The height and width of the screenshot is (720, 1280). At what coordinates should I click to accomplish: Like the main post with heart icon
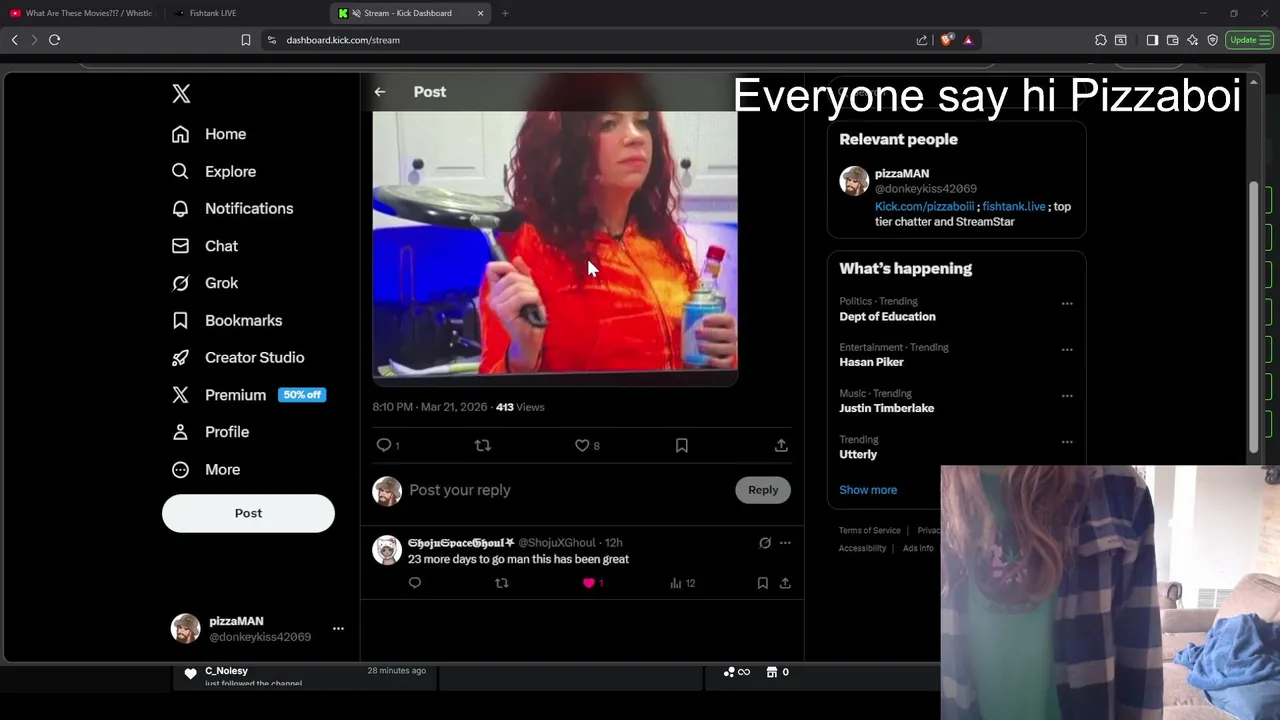click(x=582, y=445)
